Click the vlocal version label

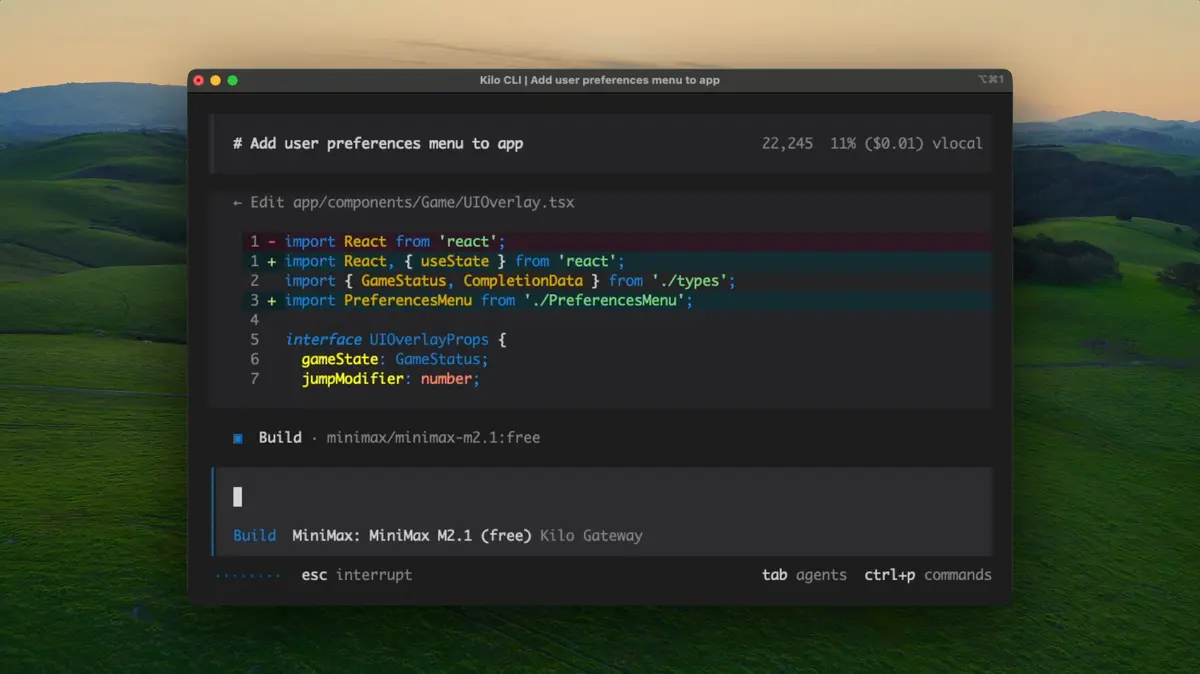coord(957,144)
